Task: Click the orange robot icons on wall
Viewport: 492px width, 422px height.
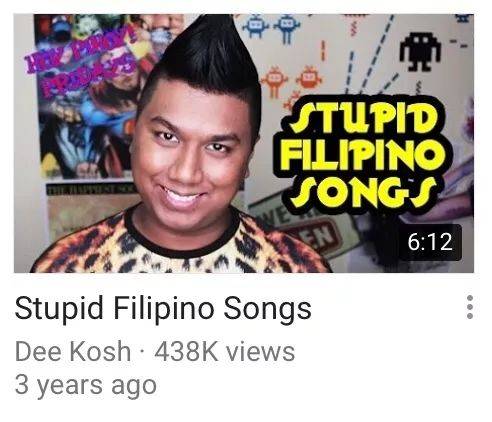Action: coord(291,82)
